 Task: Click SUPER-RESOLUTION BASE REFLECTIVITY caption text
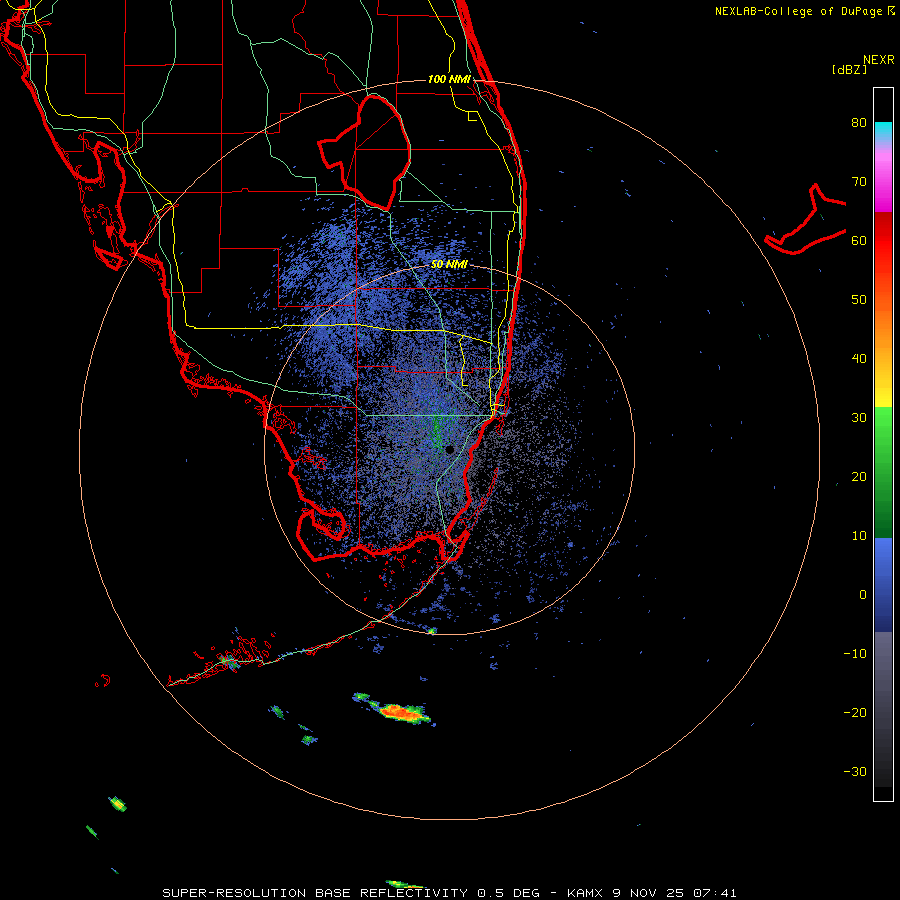point(315,893)
